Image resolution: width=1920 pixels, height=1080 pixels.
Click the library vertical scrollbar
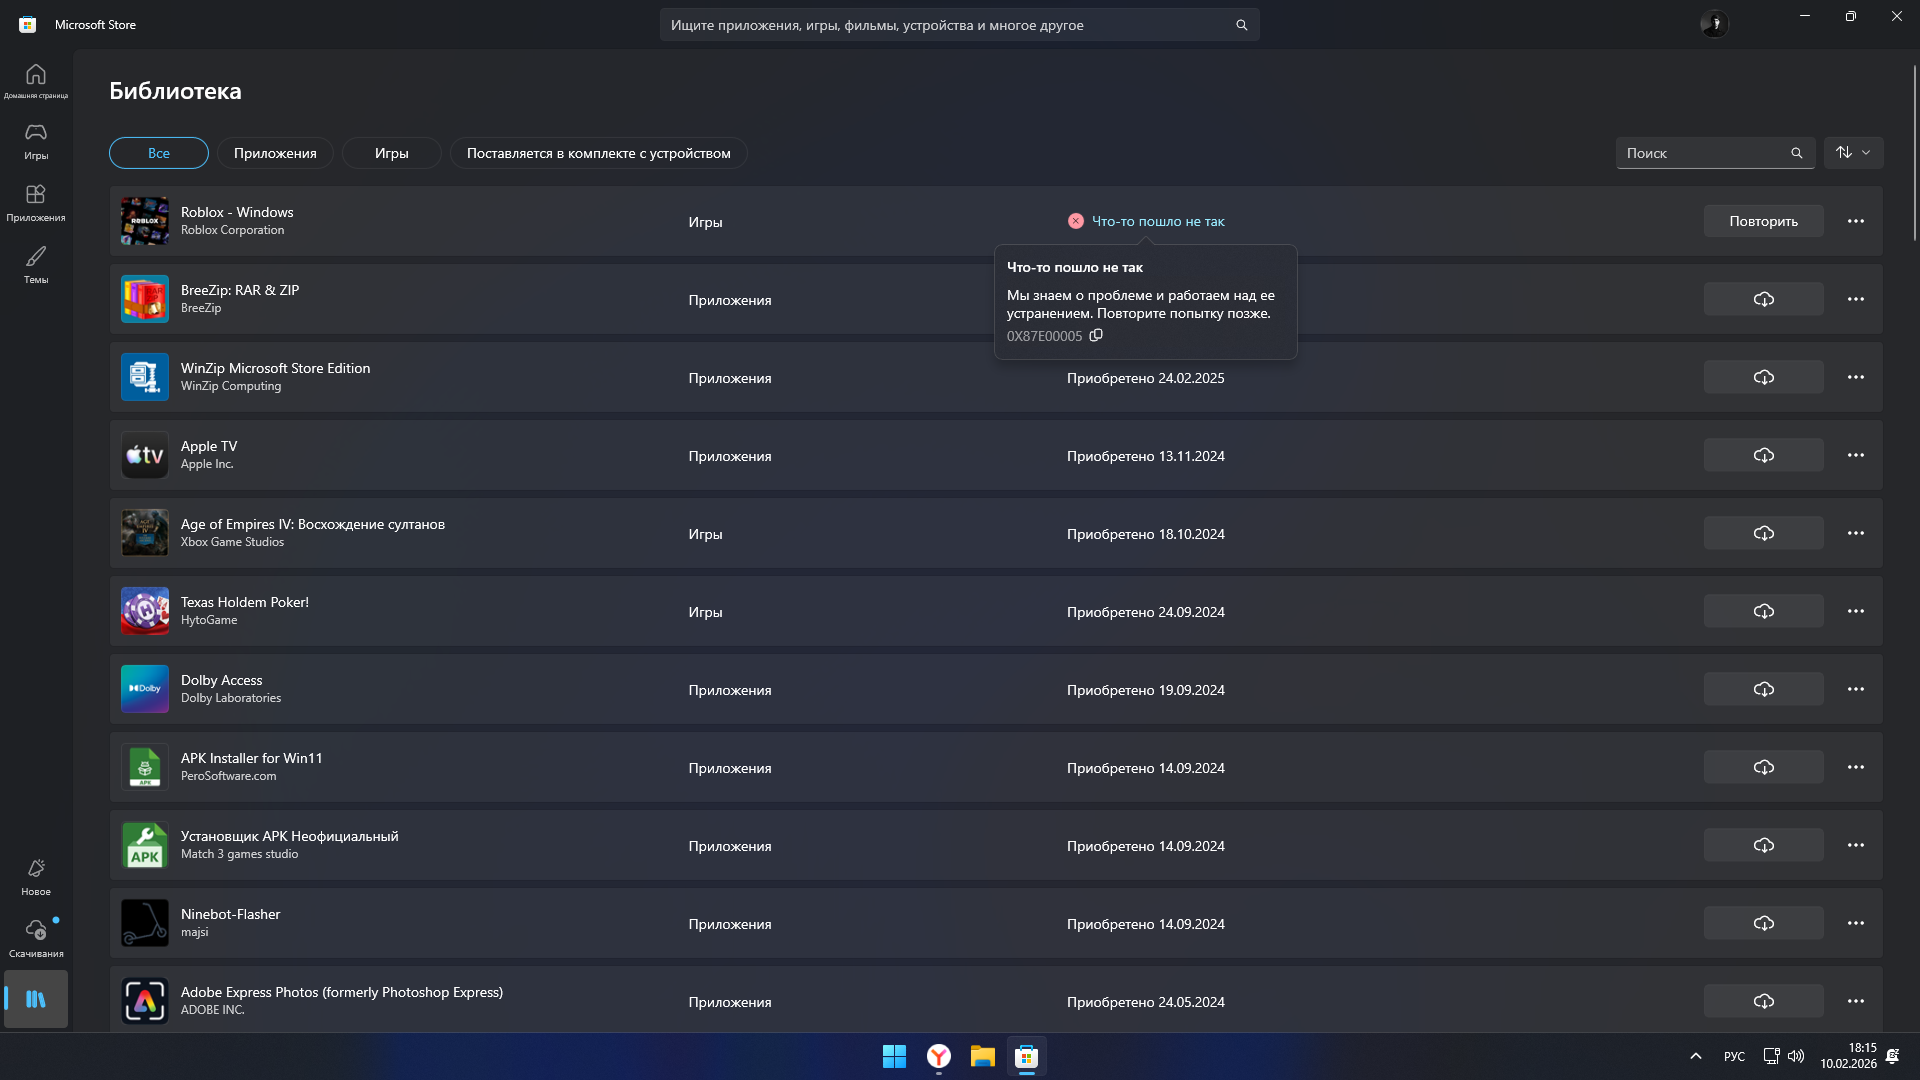[x=1914, y=152]
